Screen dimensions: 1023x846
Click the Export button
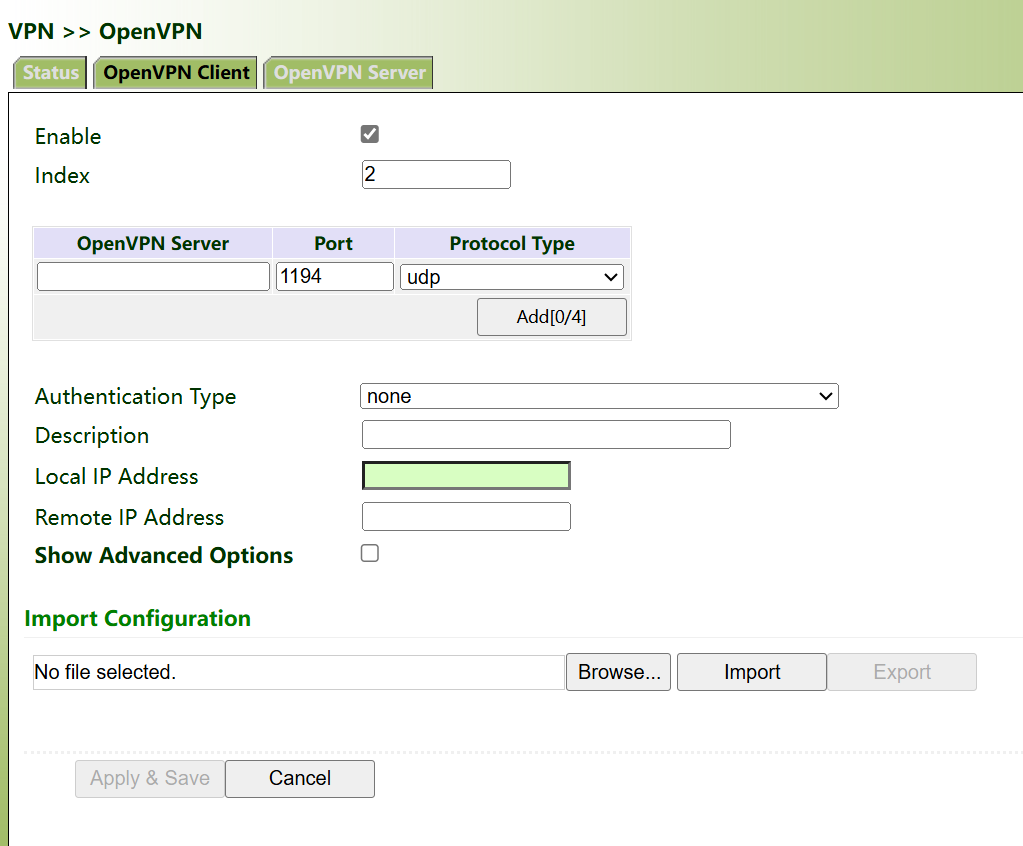pos(901,672)
